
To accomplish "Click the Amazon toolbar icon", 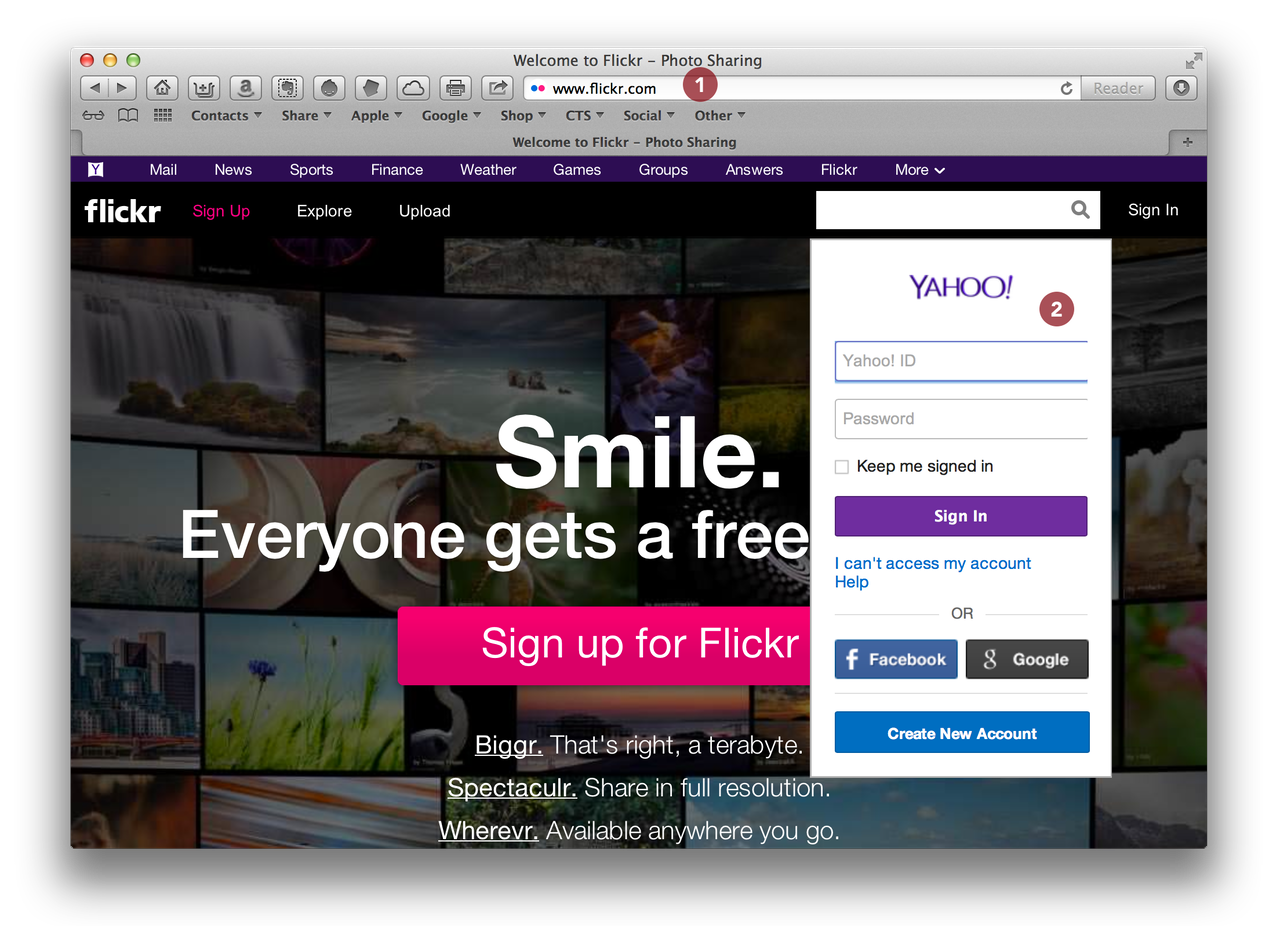I will point(245,88).
